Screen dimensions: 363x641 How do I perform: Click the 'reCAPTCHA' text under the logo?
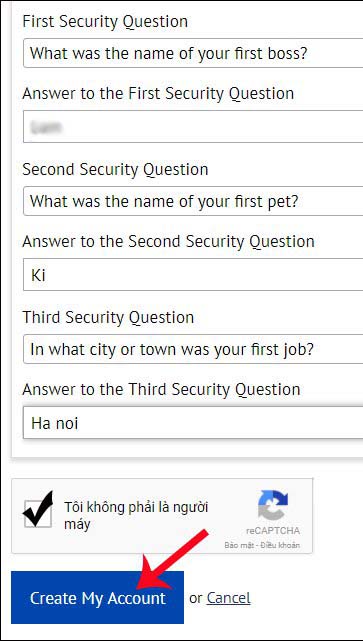point(273,531)
